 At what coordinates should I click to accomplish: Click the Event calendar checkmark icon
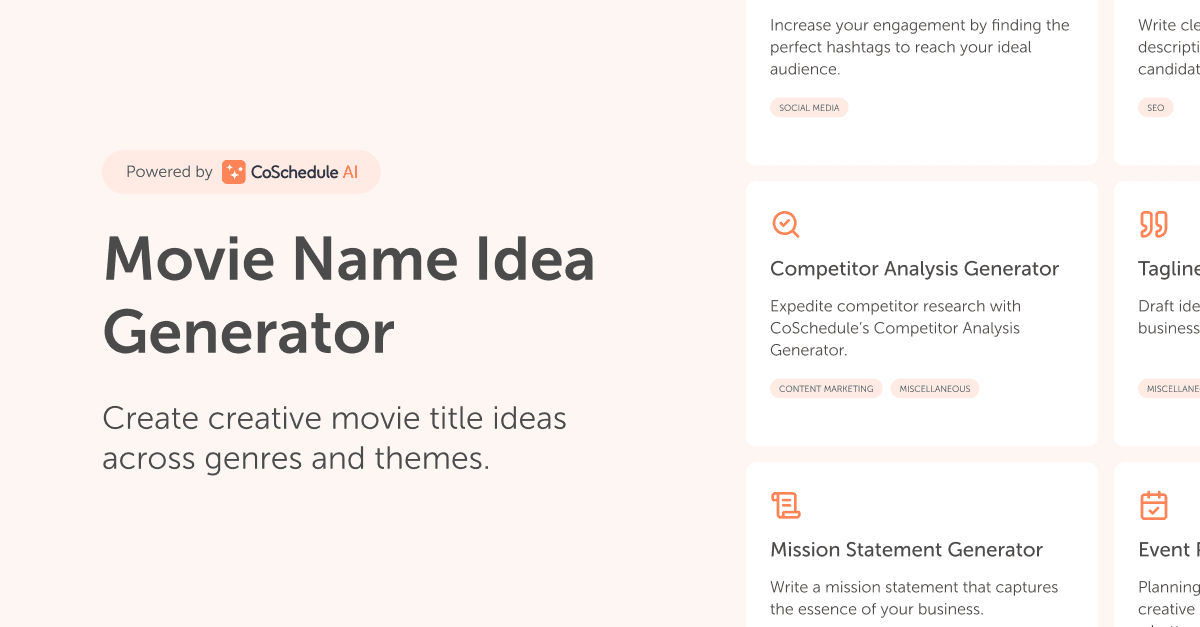click(1154, 505)
